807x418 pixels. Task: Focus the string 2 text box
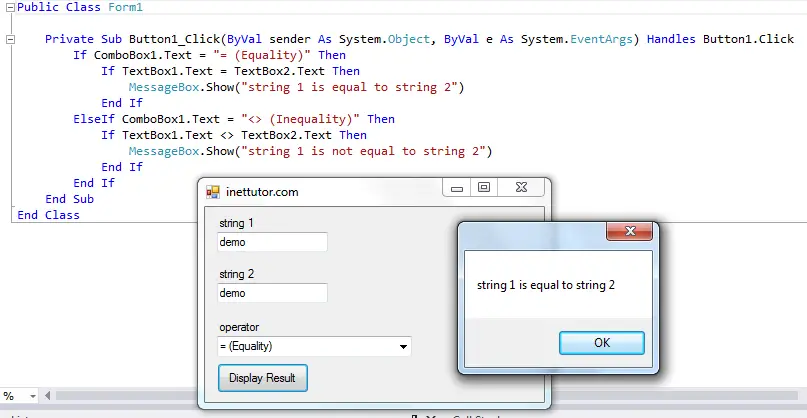(272, 293)
